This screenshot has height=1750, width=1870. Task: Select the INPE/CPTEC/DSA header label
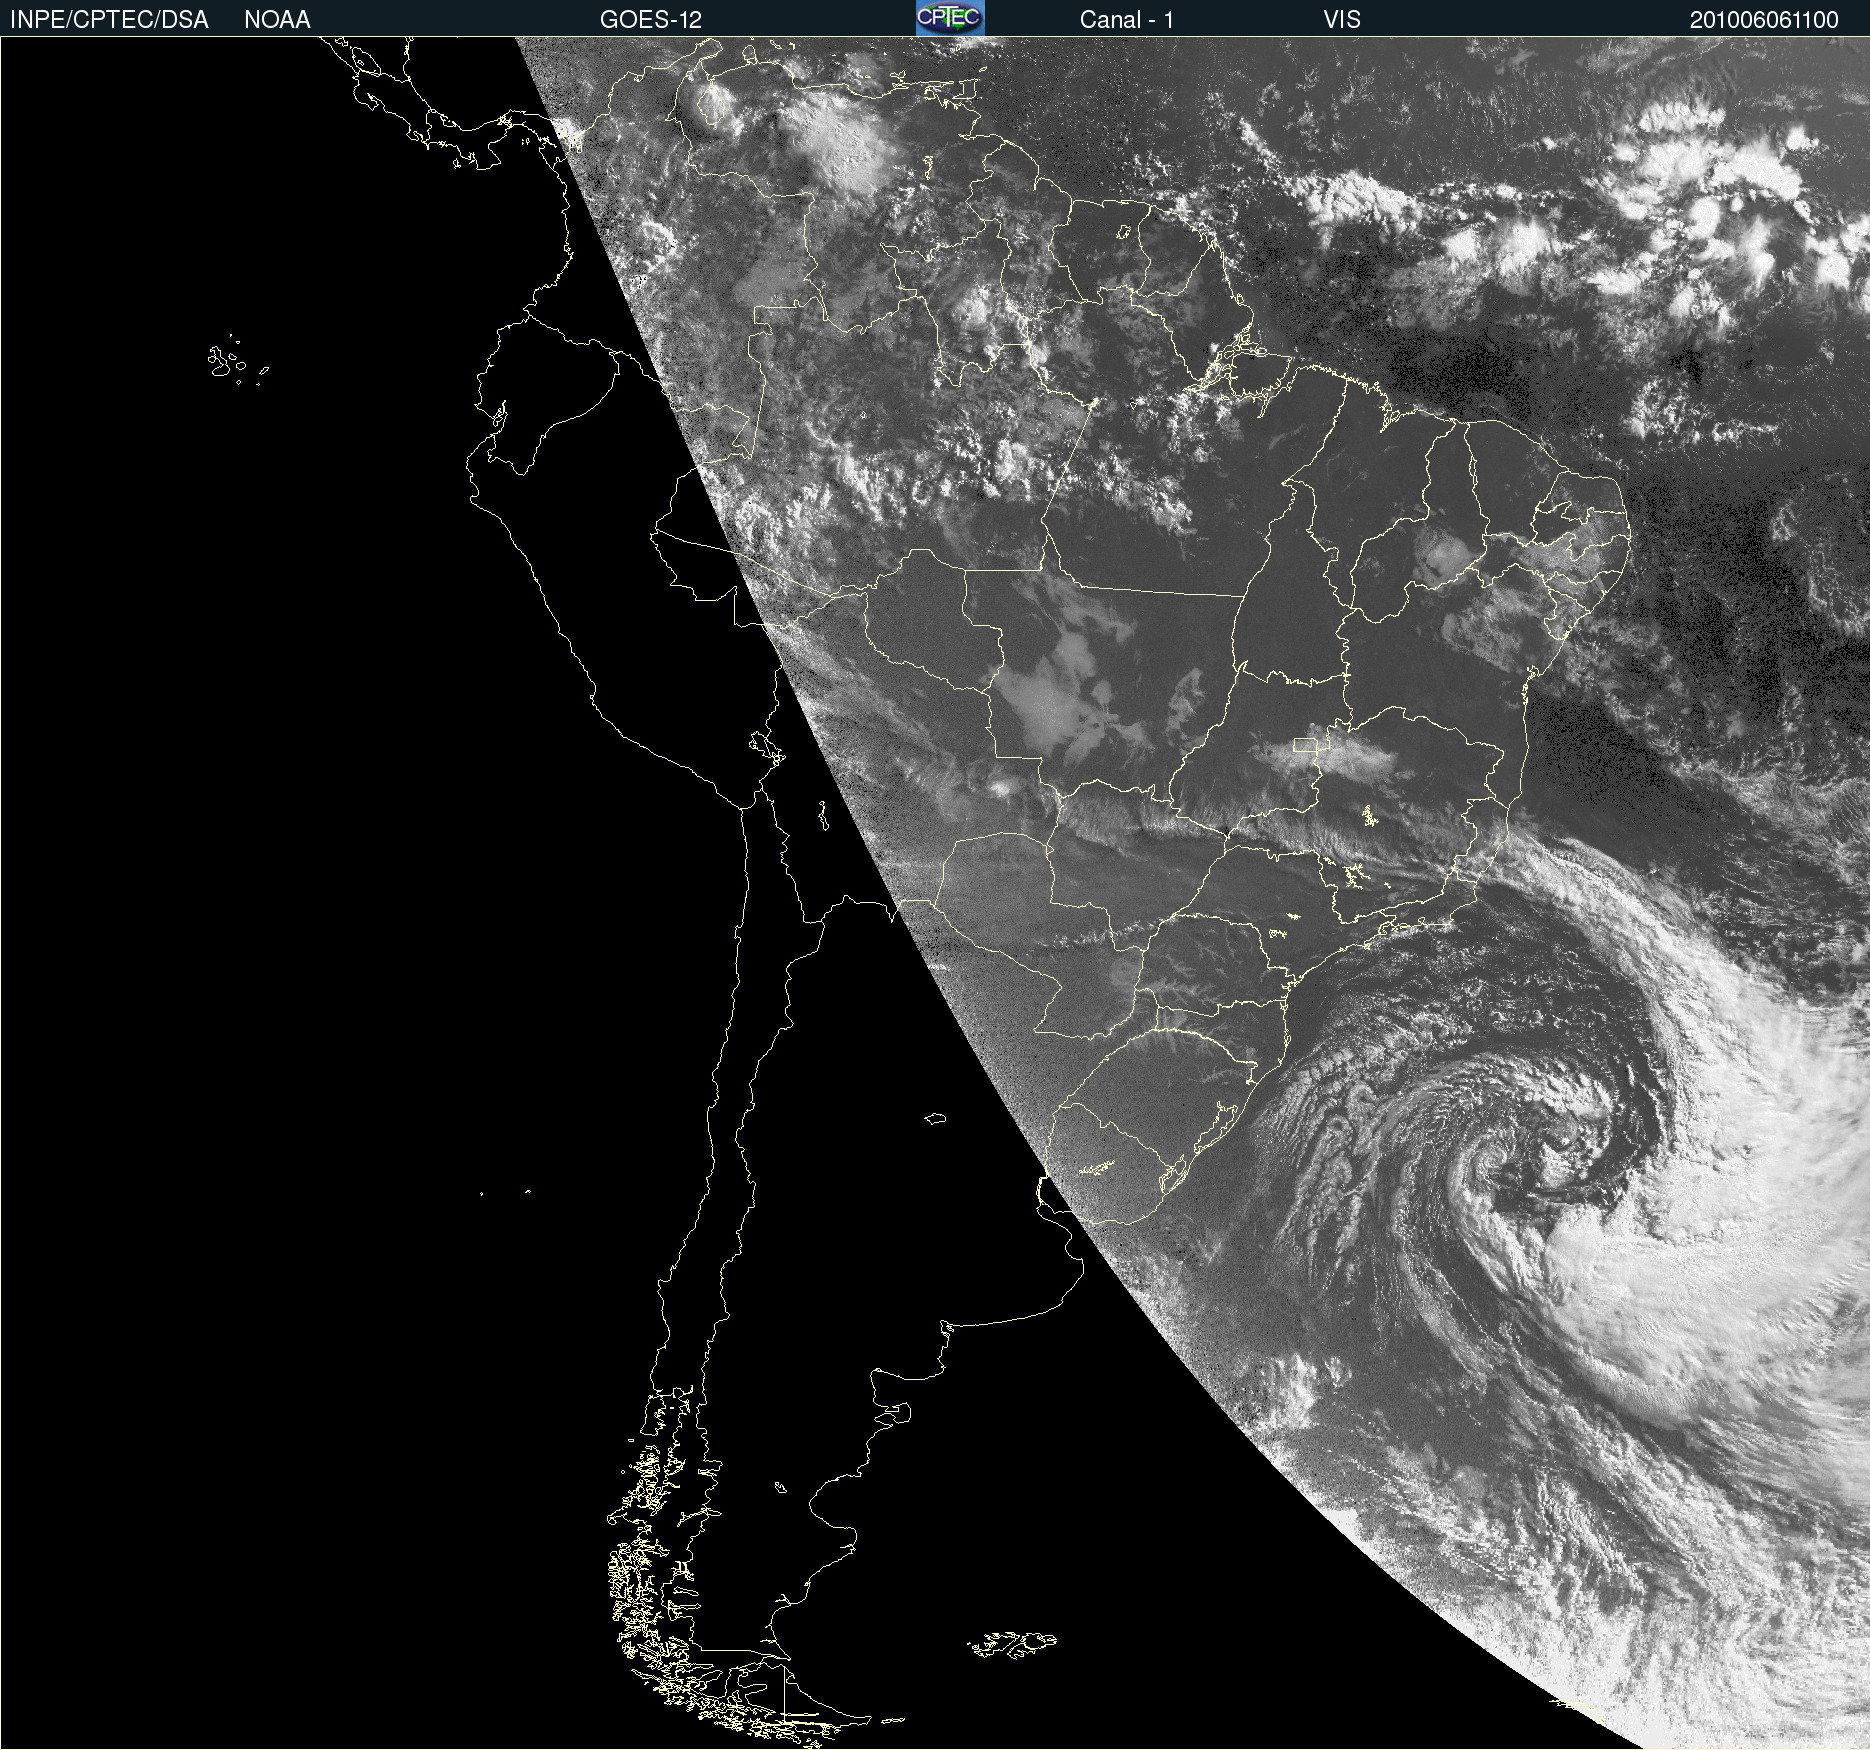[x=109, y=20]
